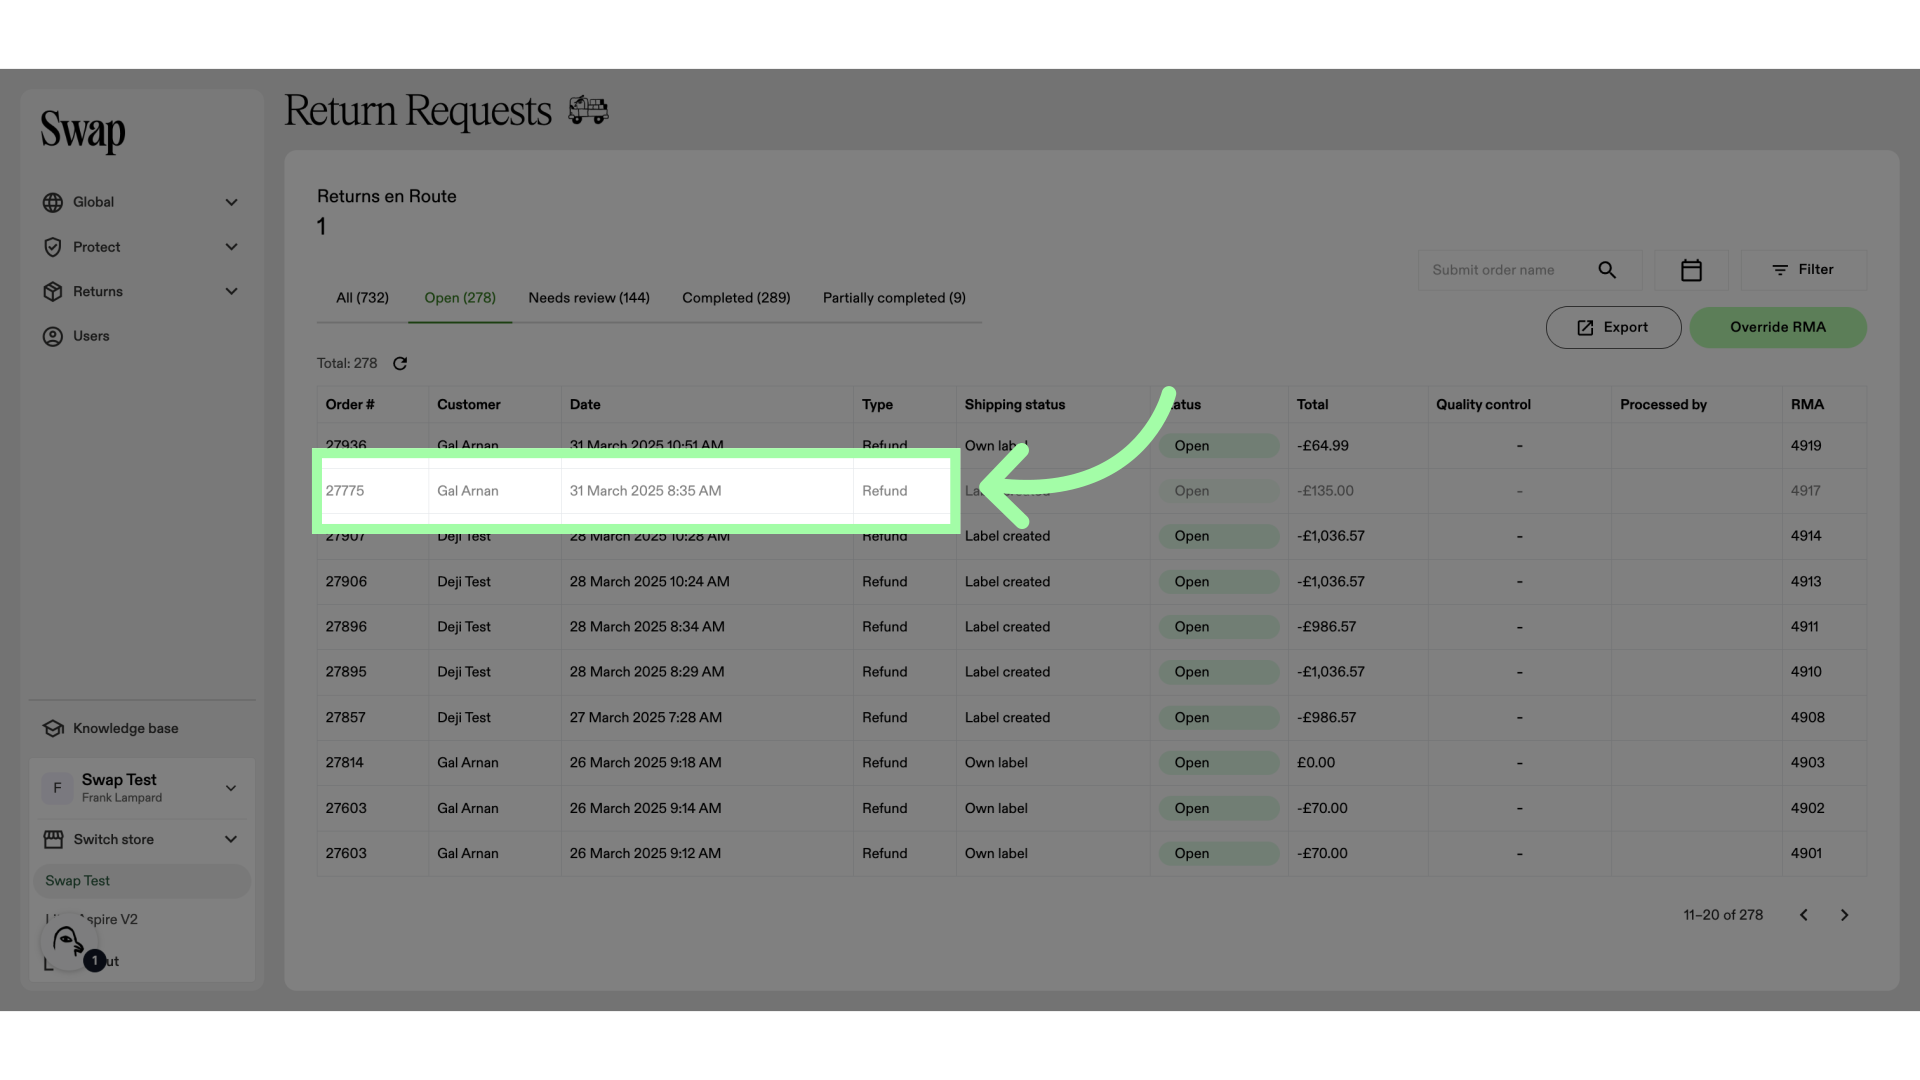Click the Switch store shop icon
This screenshot has height=1080, width=1920.
[x=53, y=840]
